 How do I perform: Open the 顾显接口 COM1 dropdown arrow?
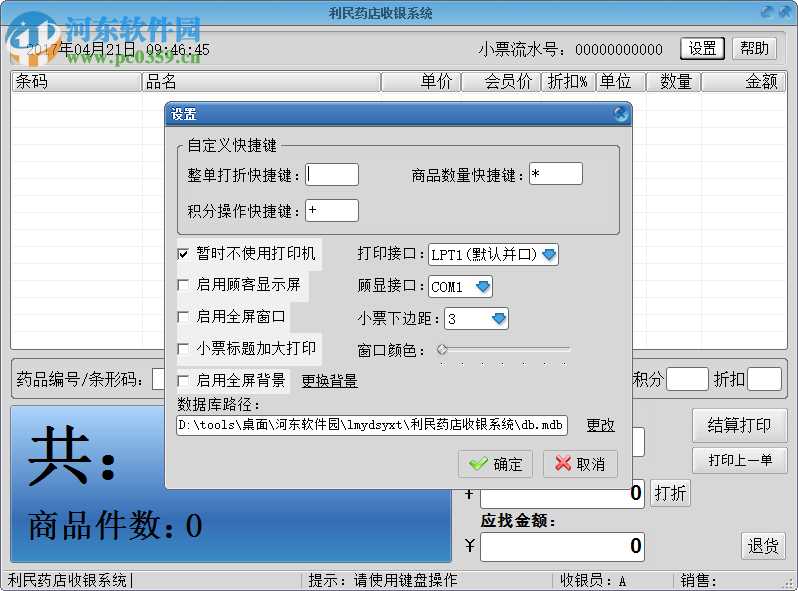482,287
